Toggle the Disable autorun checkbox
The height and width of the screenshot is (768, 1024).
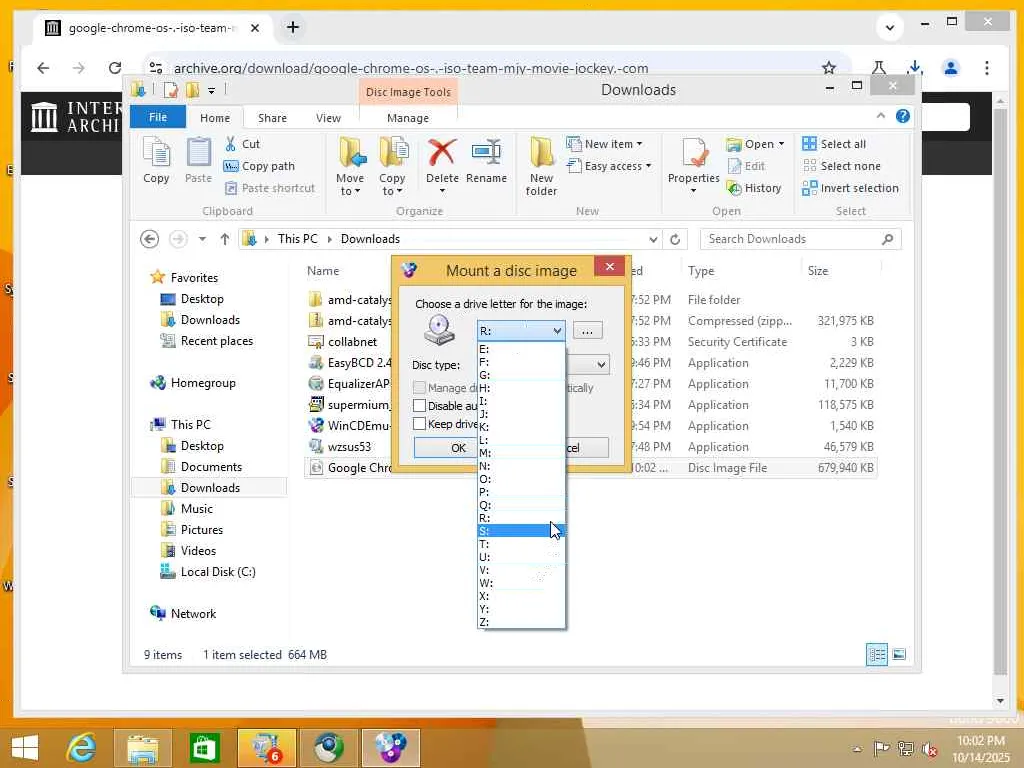419,406
